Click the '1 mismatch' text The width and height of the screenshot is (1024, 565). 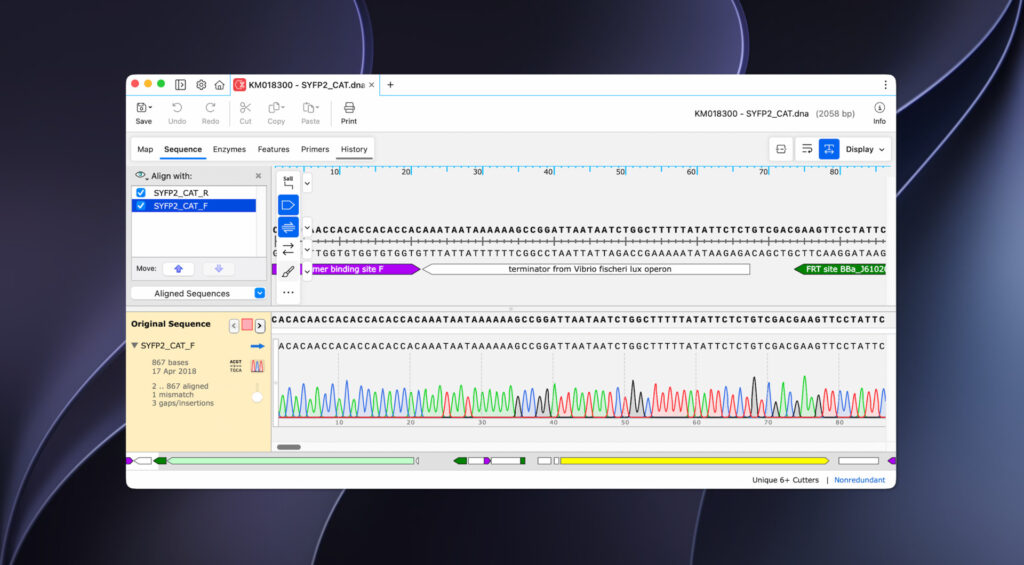172,395
